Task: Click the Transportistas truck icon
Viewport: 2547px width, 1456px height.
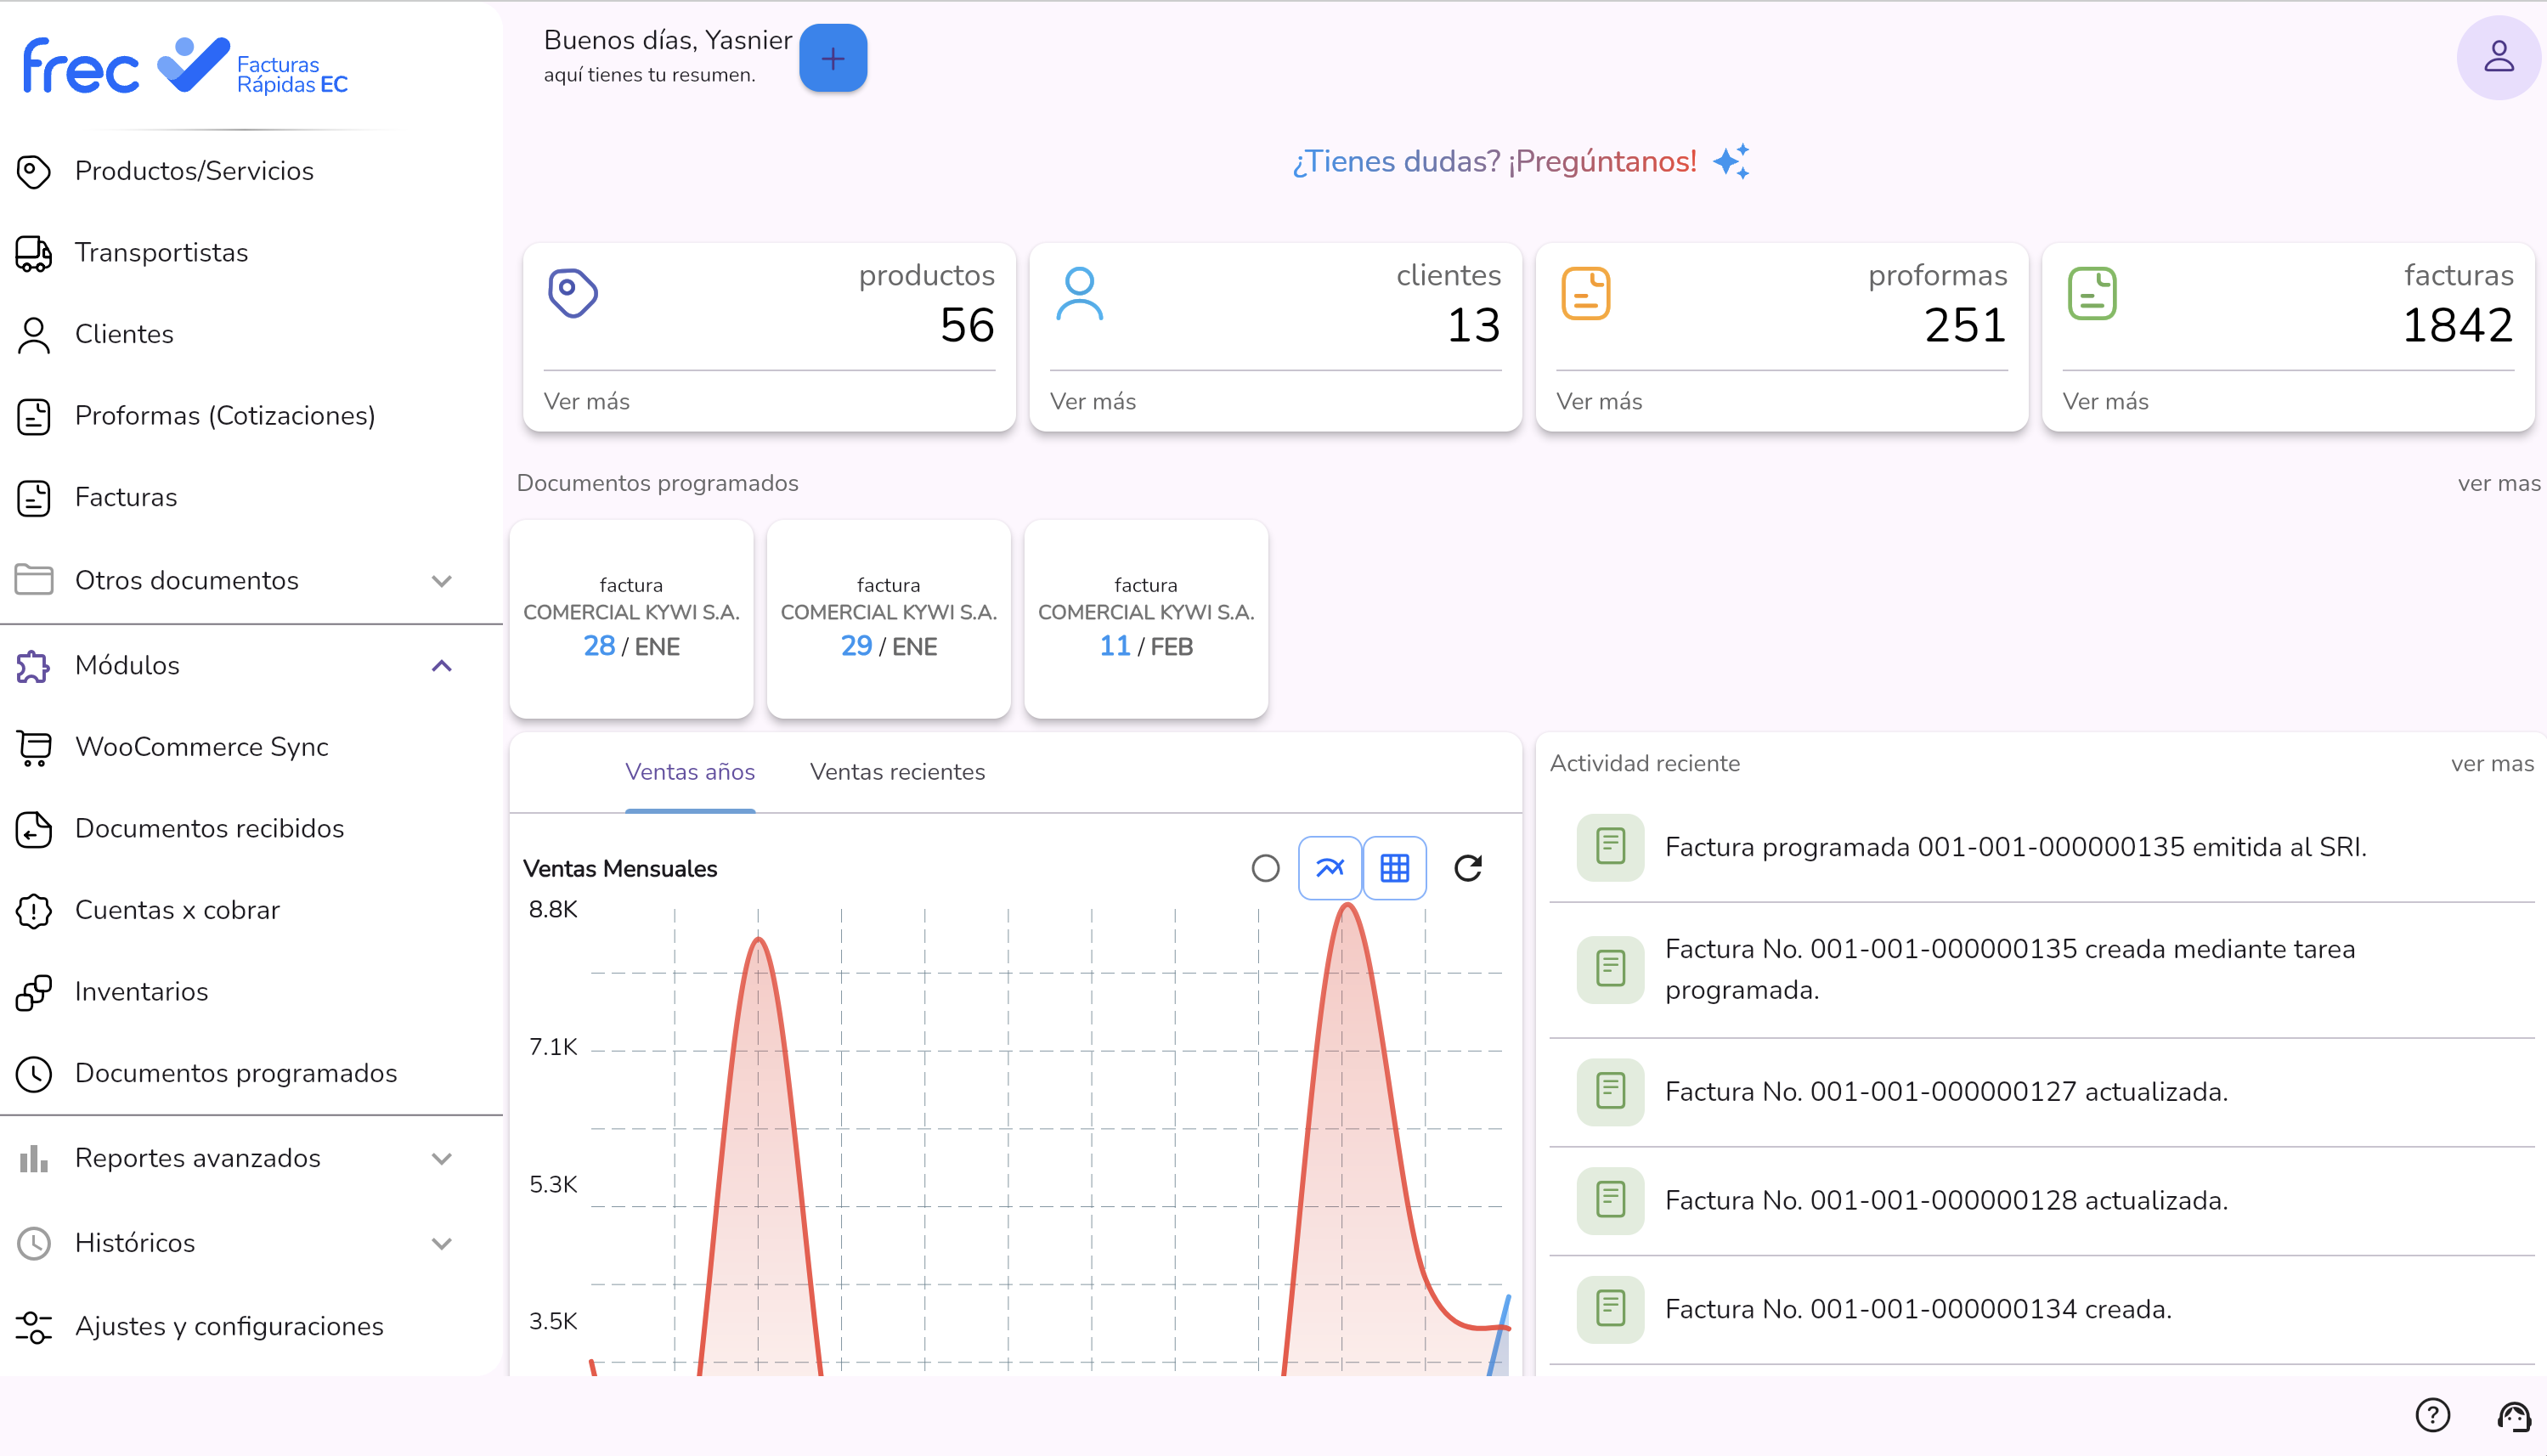Action: [34, 253]
